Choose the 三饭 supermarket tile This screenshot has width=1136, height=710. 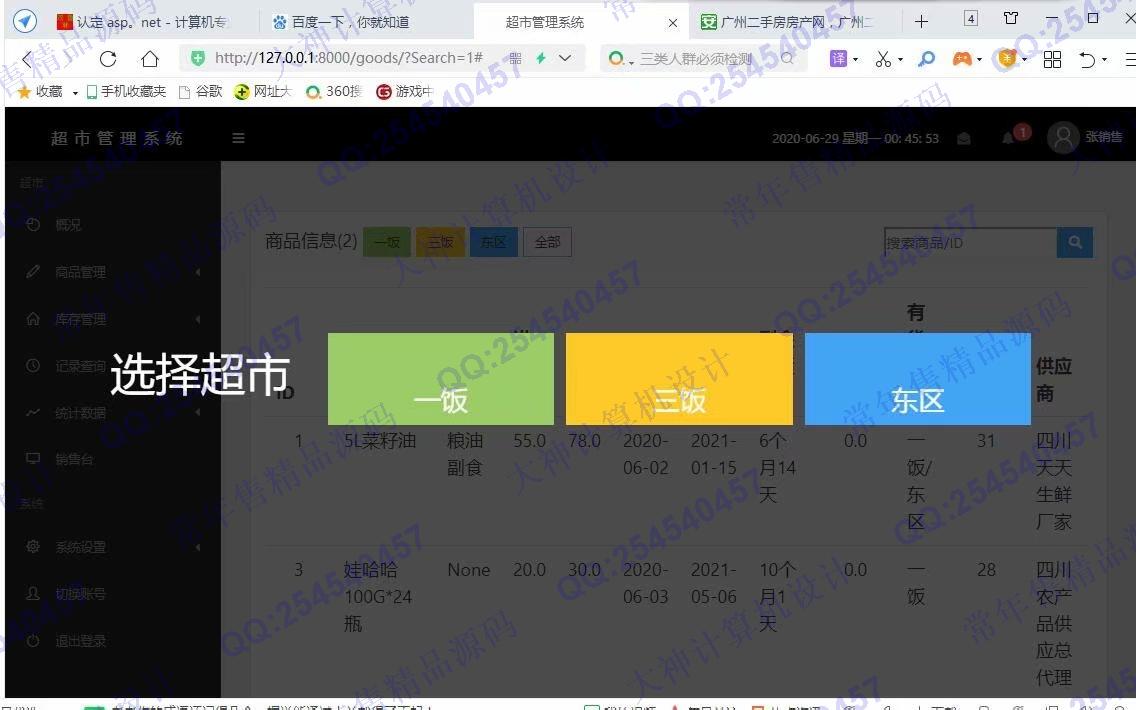coord(679,379)
